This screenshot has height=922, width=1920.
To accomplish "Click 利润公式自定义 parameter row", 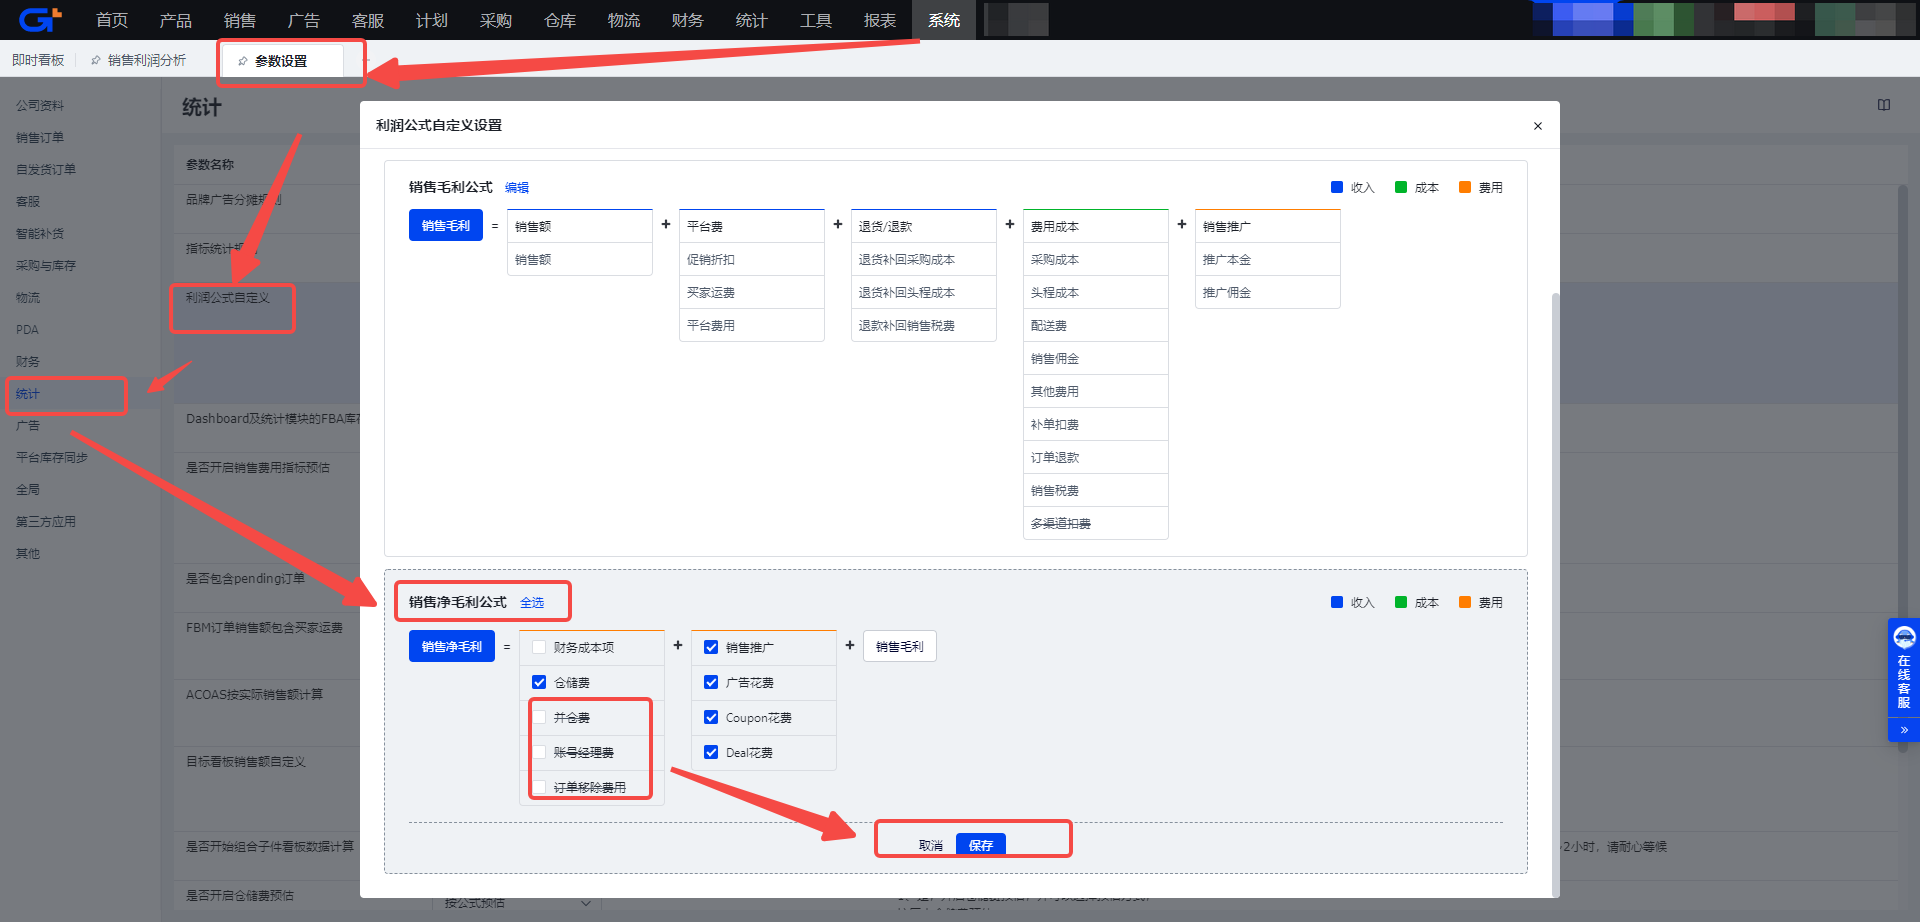I will (x=228, y=298).
